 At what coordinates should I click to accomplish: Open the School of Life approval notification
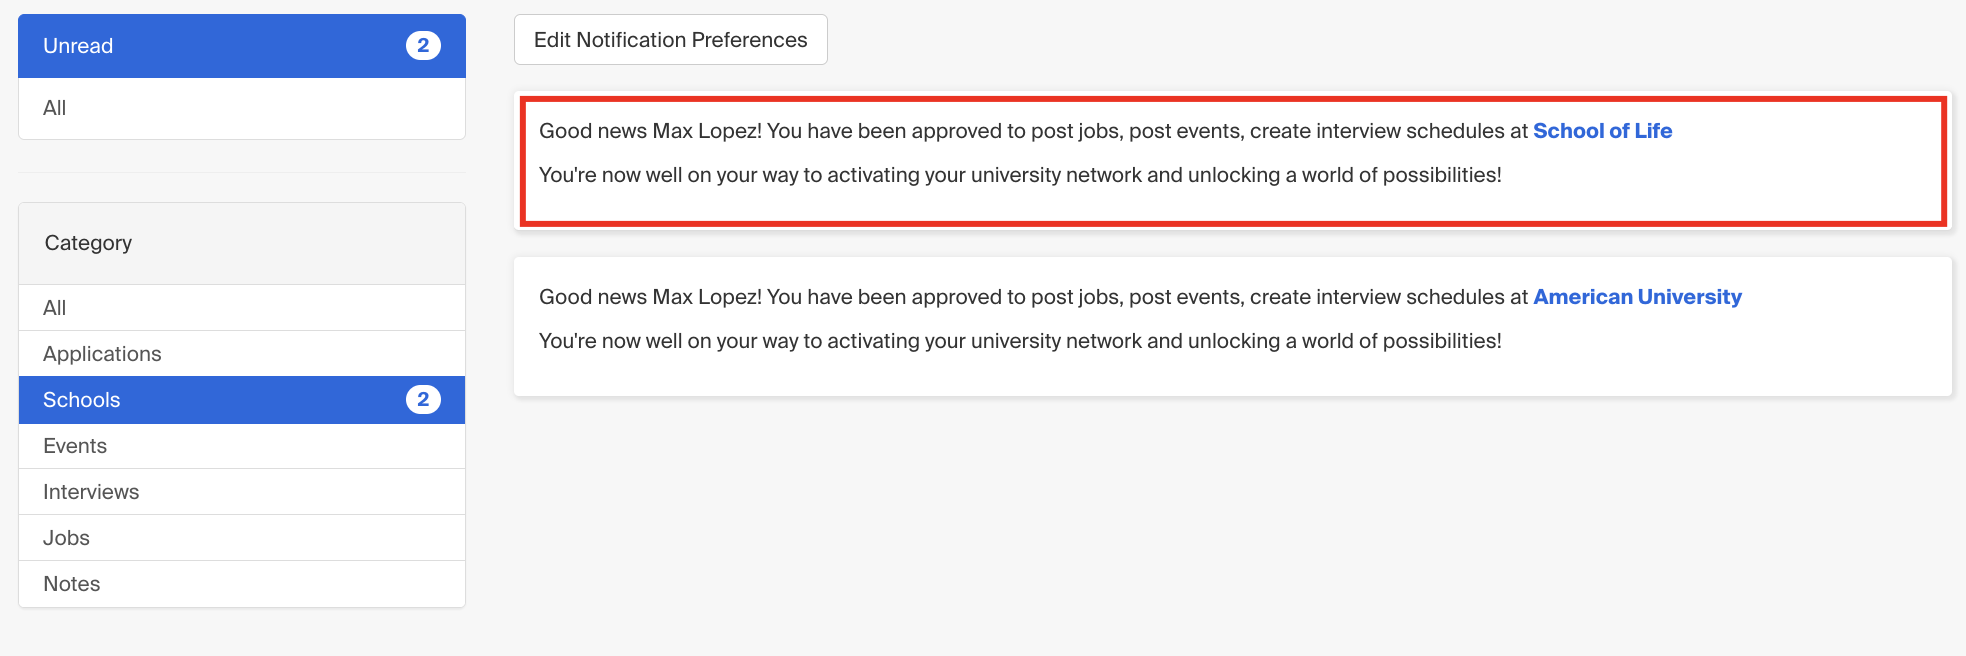click(x=1233, y=161)
